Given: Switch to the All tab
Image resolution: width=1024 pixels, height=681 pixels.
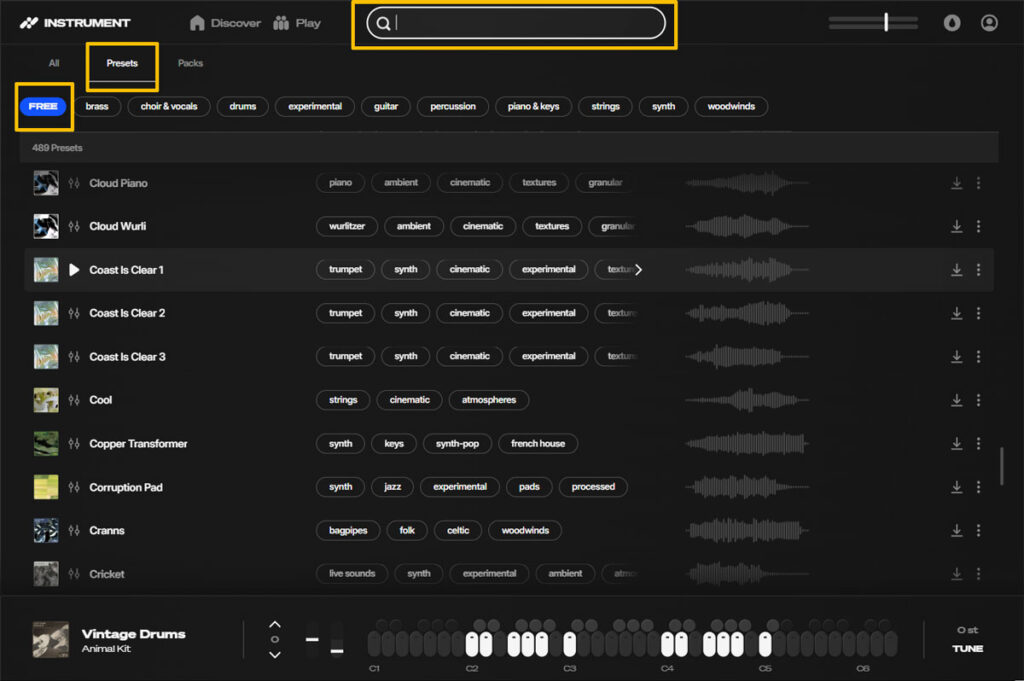Looking at the screenshot, I should pos(54,63).
